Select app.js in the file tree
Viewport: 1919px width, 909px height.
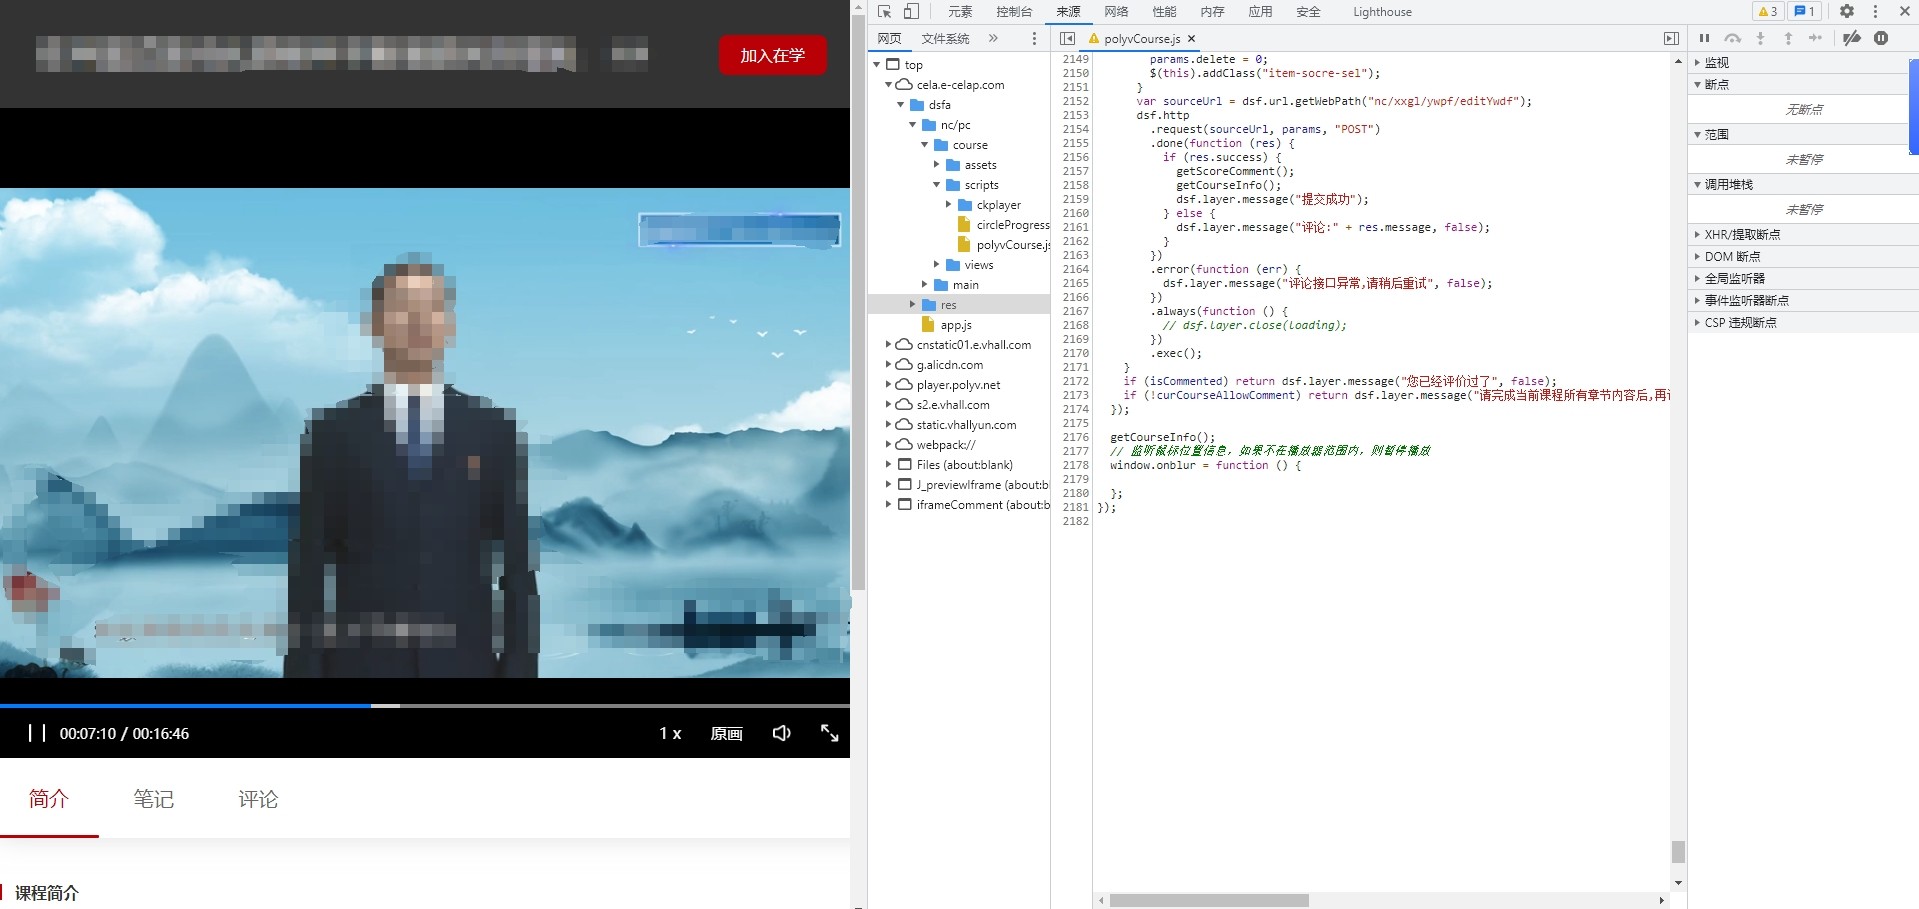pos(955,325)
